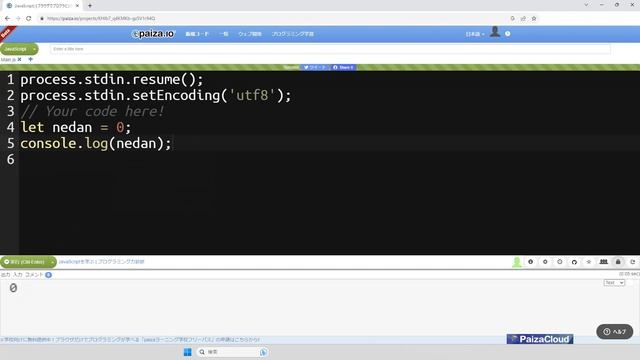Click the share arrow icon in bottom toolbar
640x360 pixels.
(x=633, y=262)
